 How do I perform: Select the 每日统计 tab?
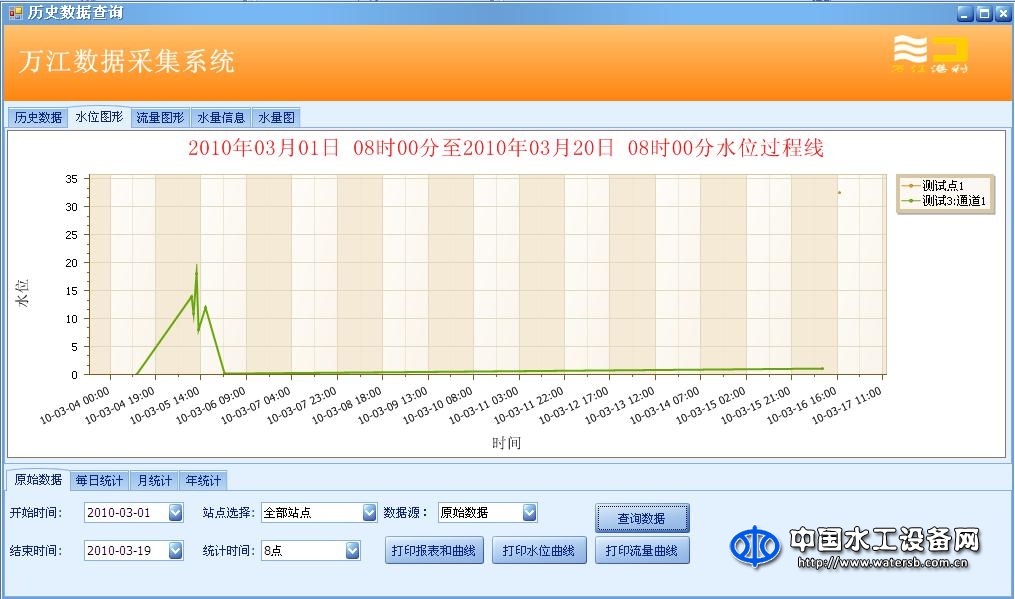tap(100, 480)
